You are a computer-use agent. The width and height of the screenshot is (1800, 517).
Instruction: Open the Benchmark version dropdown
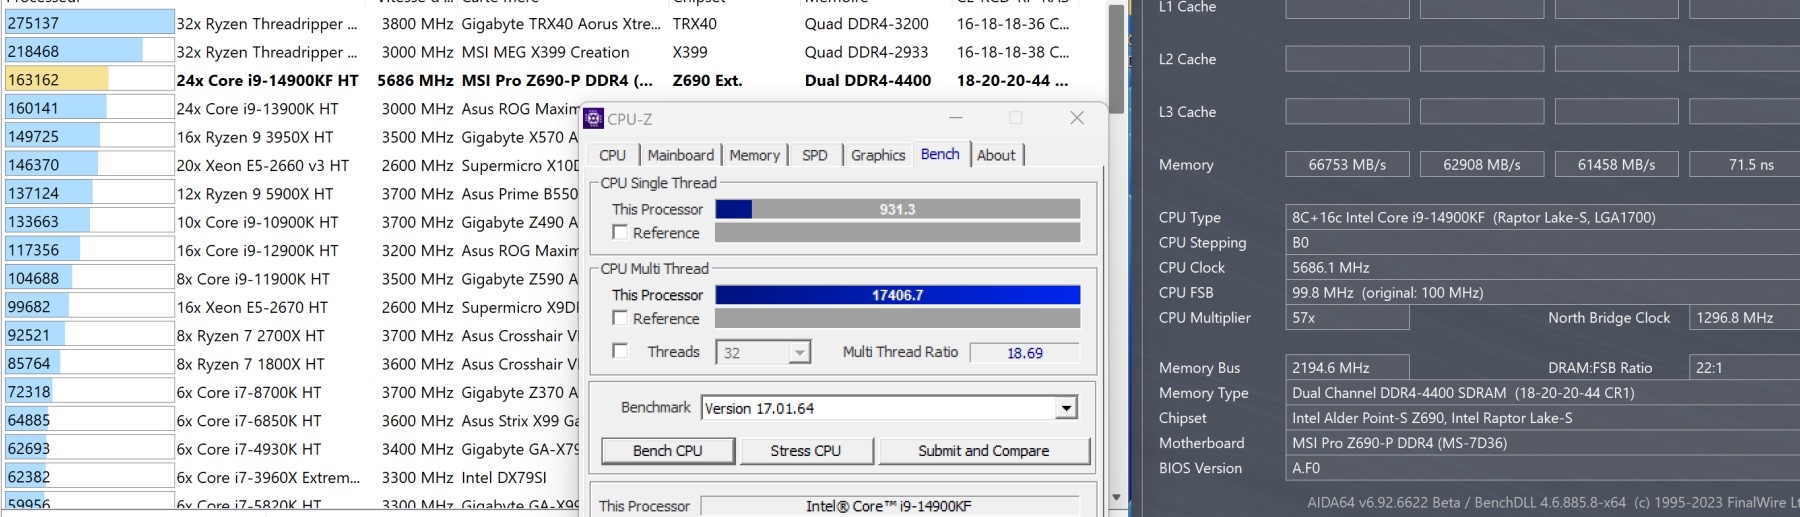click(1066, 408)
